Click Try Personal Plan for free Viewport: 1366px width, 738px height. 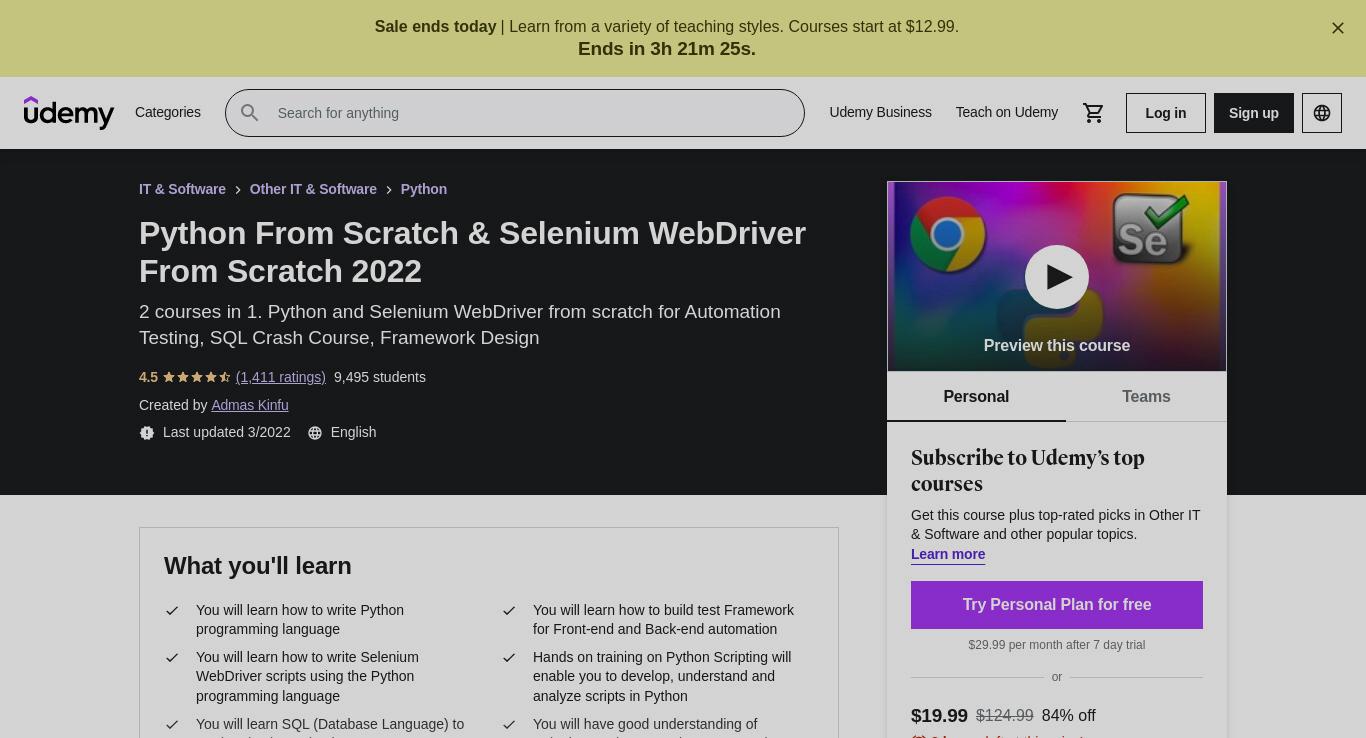[x=1056, y=605]
